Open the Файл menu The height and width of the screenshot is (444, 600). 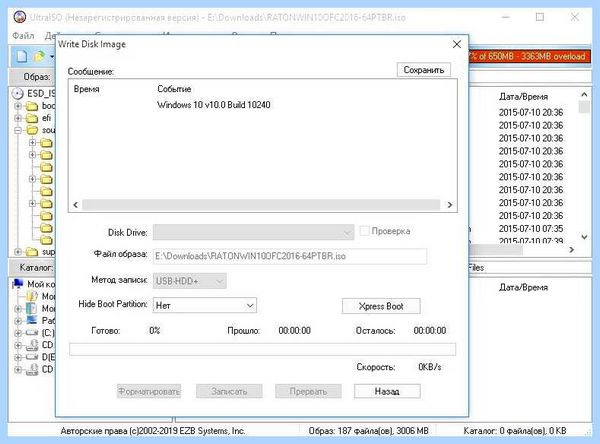[x=23, y=36]
